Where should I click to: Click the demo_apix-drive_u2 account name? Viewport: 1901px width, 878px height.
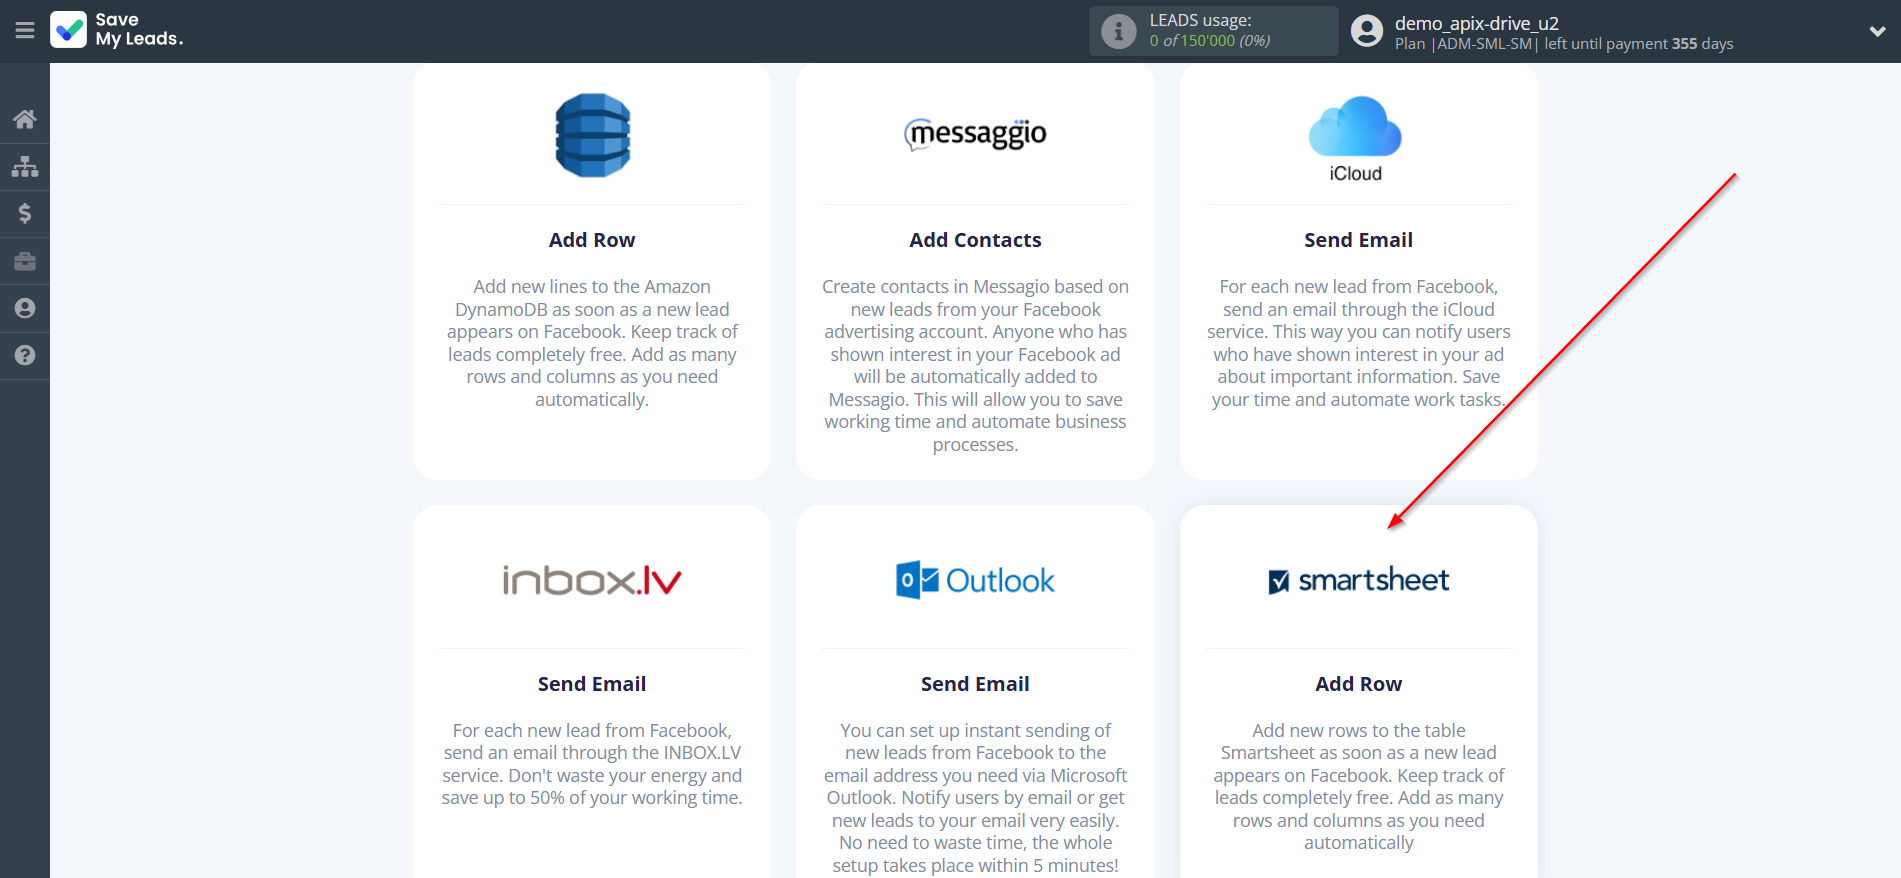click(1476, 23)
